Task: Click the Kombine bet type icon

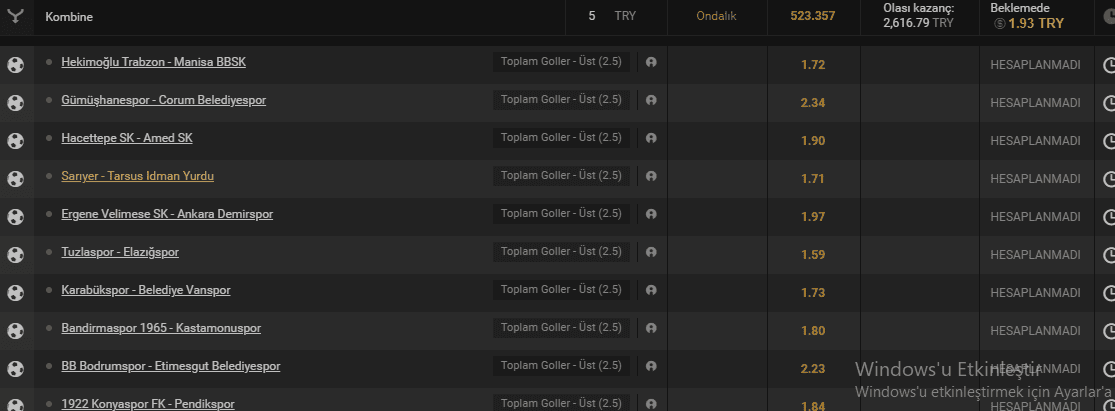Action: 15,16
